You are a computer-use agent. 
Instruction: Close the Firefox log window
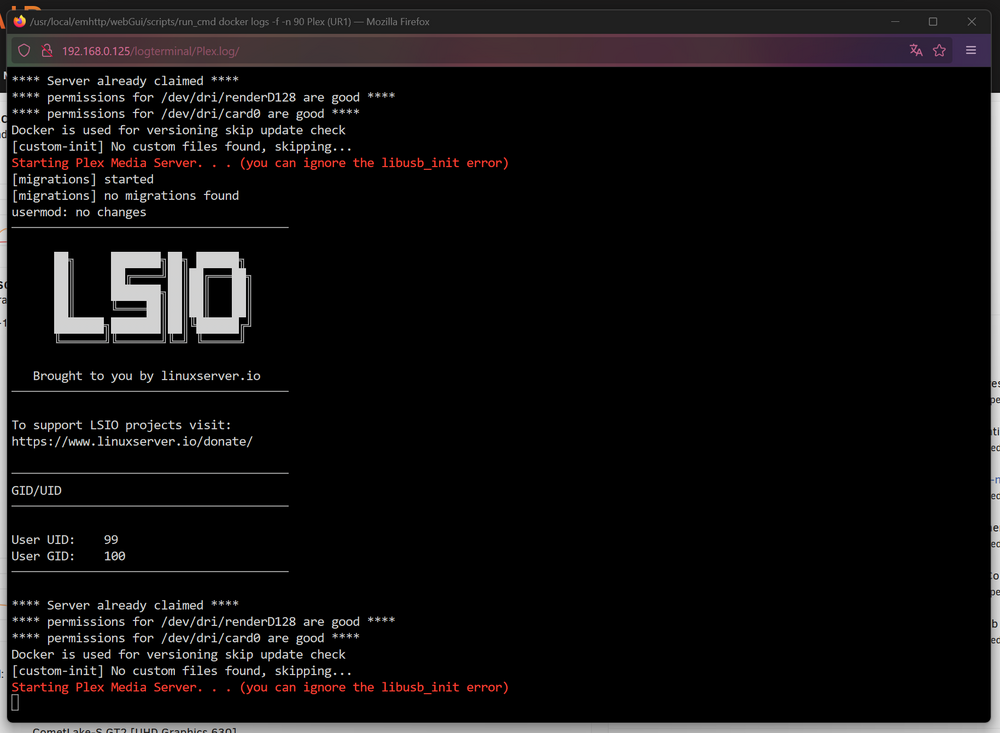(971, 22)
